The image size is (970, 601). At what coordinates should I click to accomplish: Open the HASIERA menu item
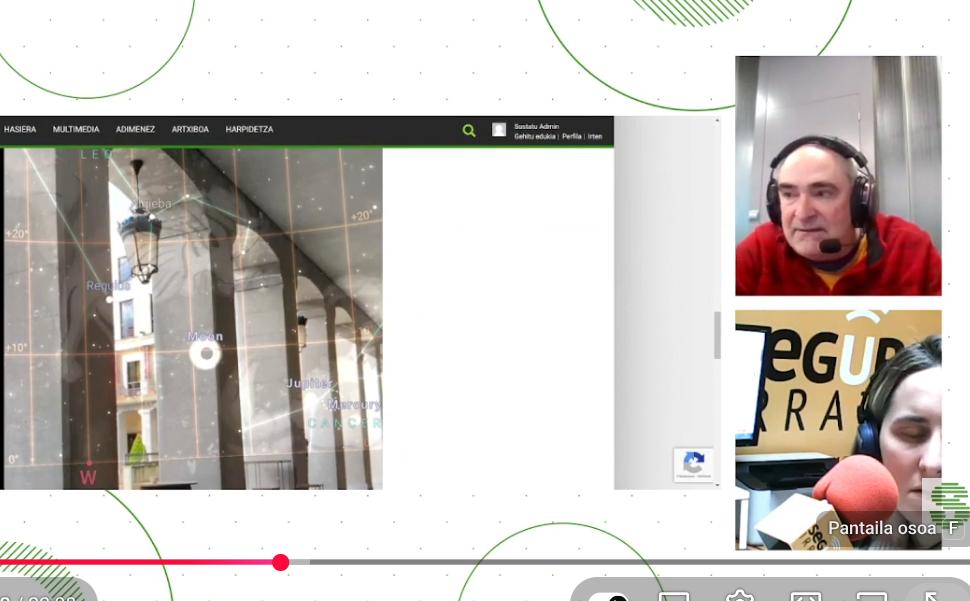20,130
